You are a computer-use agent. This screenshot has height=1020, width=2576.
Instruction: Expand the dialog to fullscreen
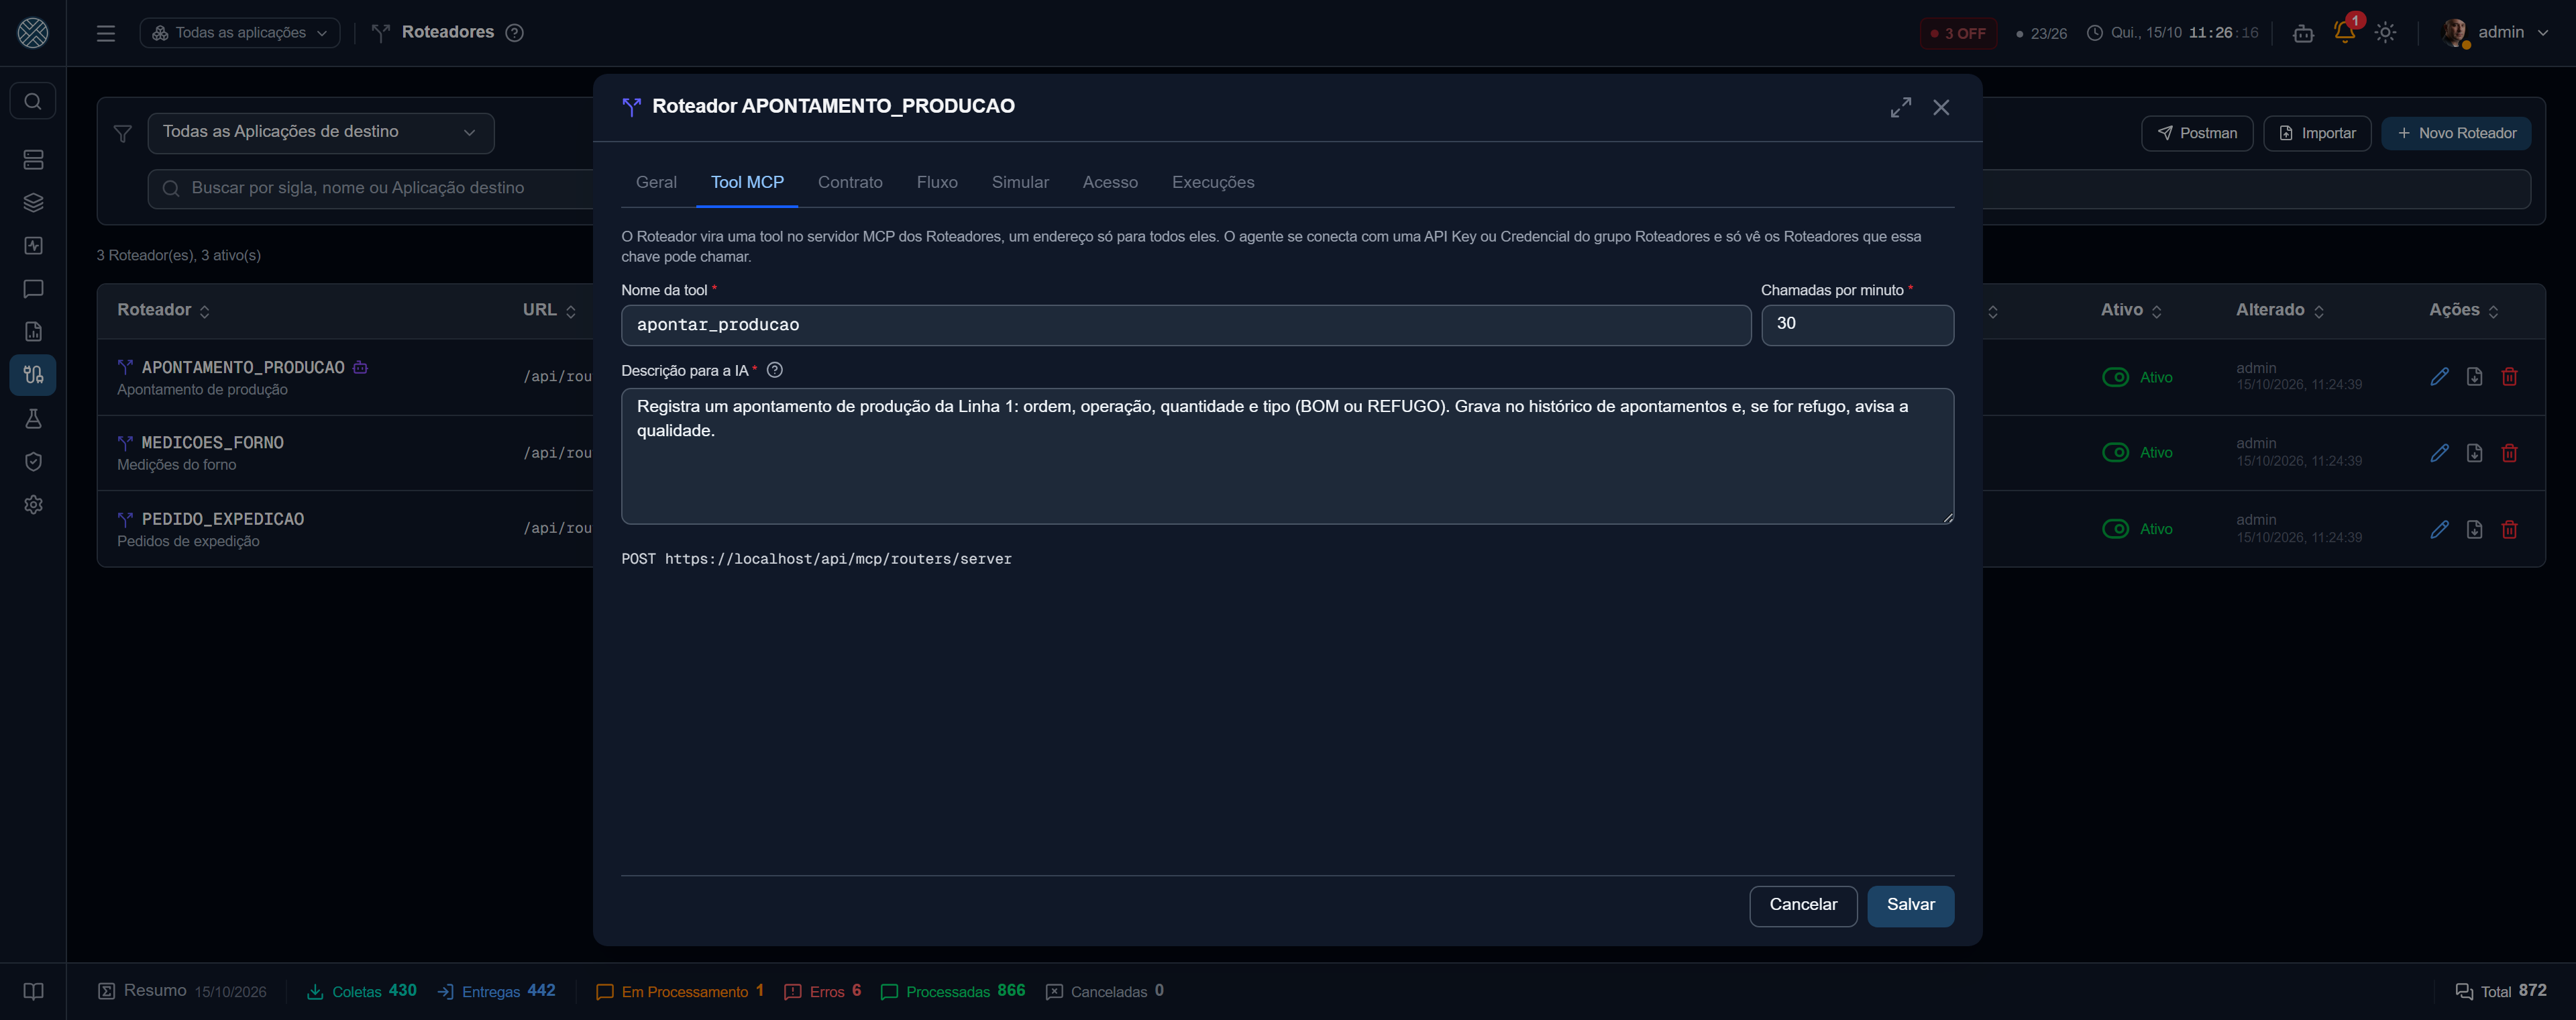[x=1900, y=107]
